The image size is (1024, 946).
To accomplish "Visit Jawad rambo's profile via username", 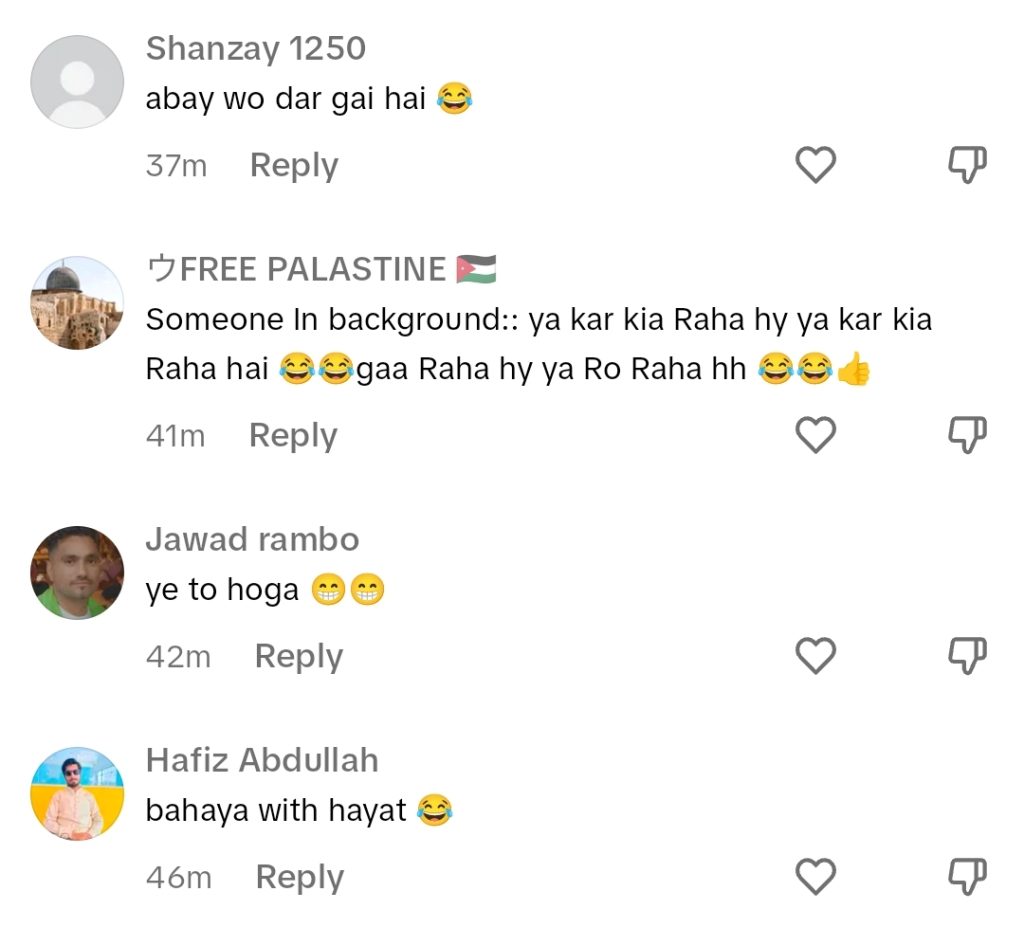I will point(252,539).
